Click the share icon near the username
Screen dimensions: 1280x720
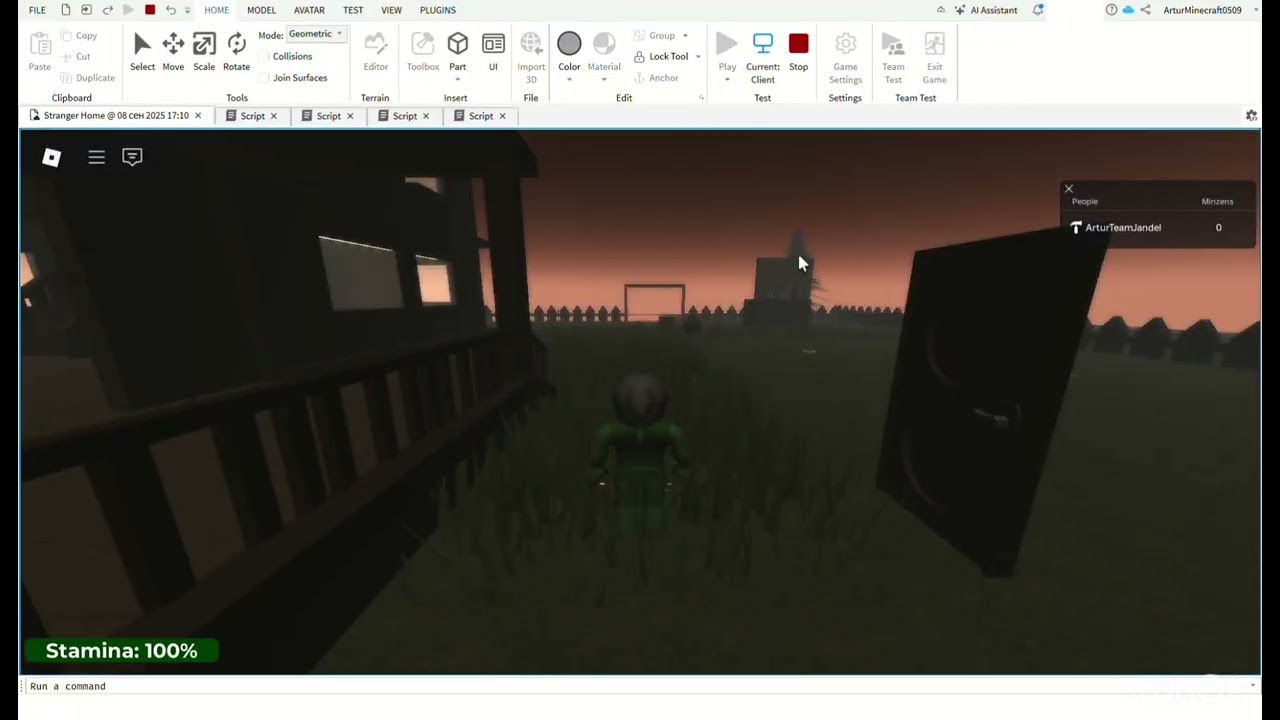coord(1145,10)
